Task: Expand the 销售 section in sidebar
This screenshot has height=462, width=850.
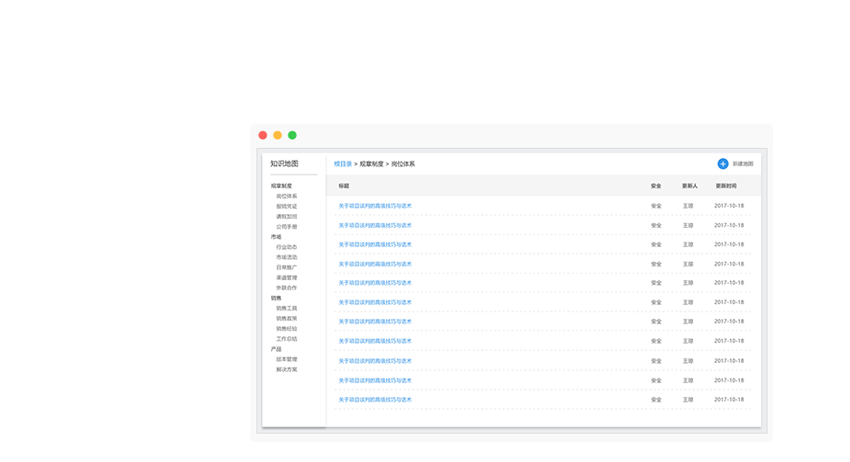Action: coord(276,298)
